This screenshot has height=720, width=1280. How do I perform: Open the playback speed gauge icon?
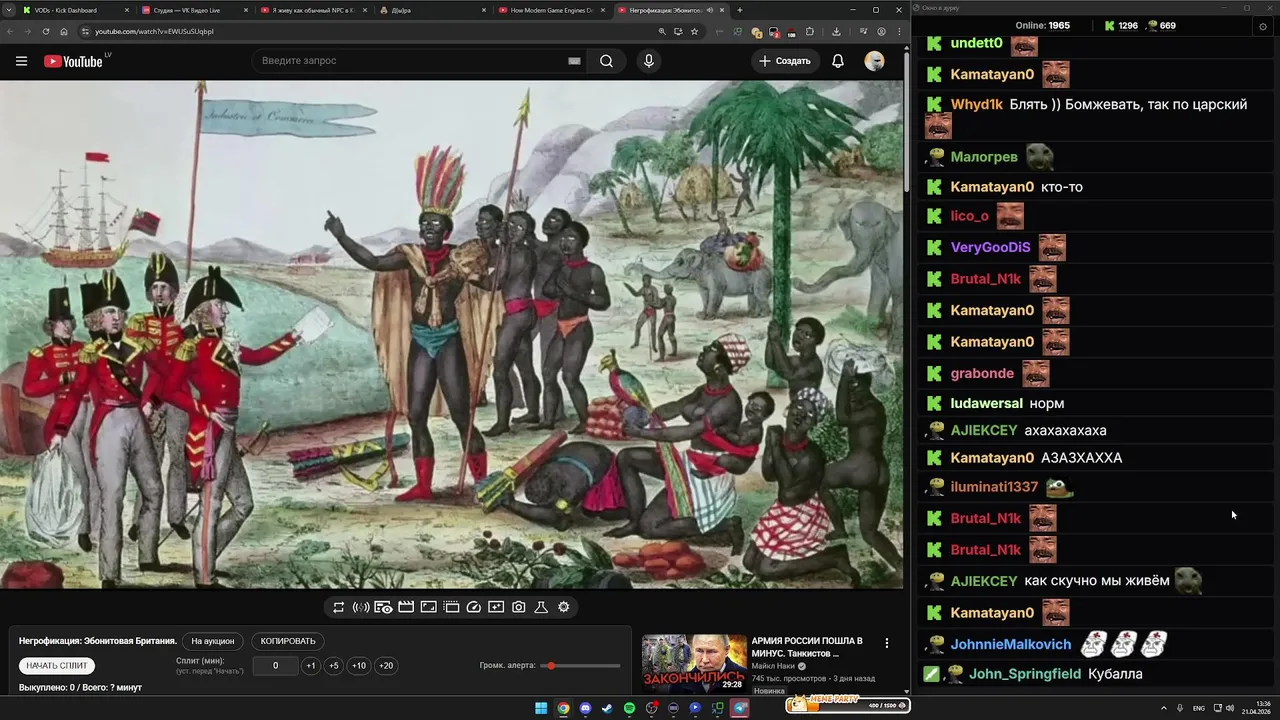[474, 607]
